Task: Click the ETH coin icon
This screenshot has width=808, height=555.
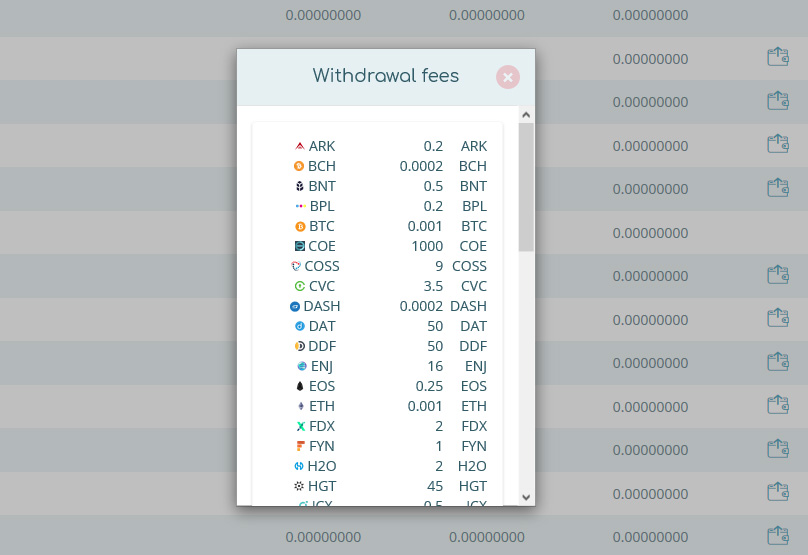Action: point(300,406)
